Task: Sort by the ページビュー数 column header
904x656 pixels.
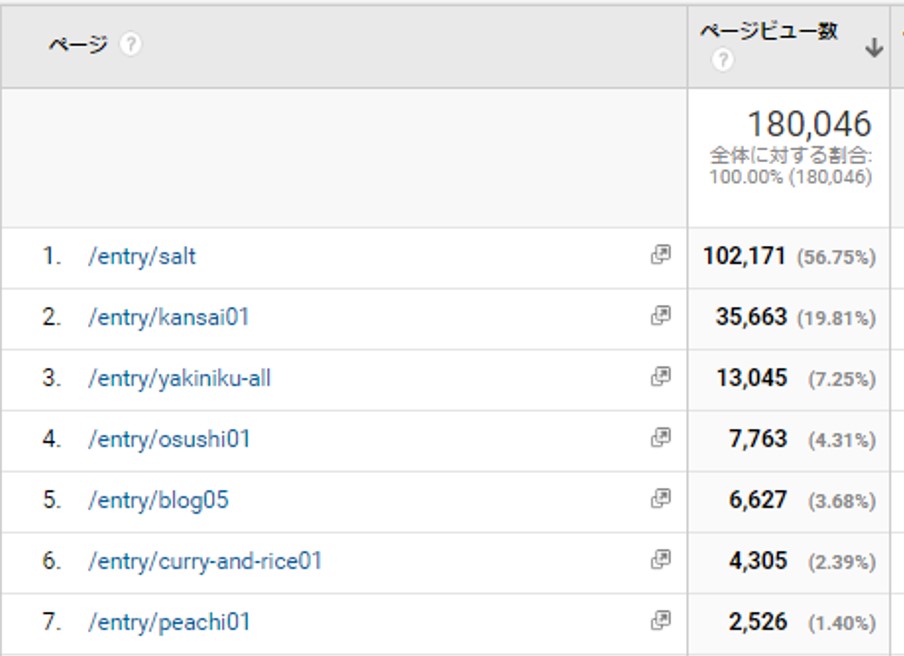Action: [769, 31]
